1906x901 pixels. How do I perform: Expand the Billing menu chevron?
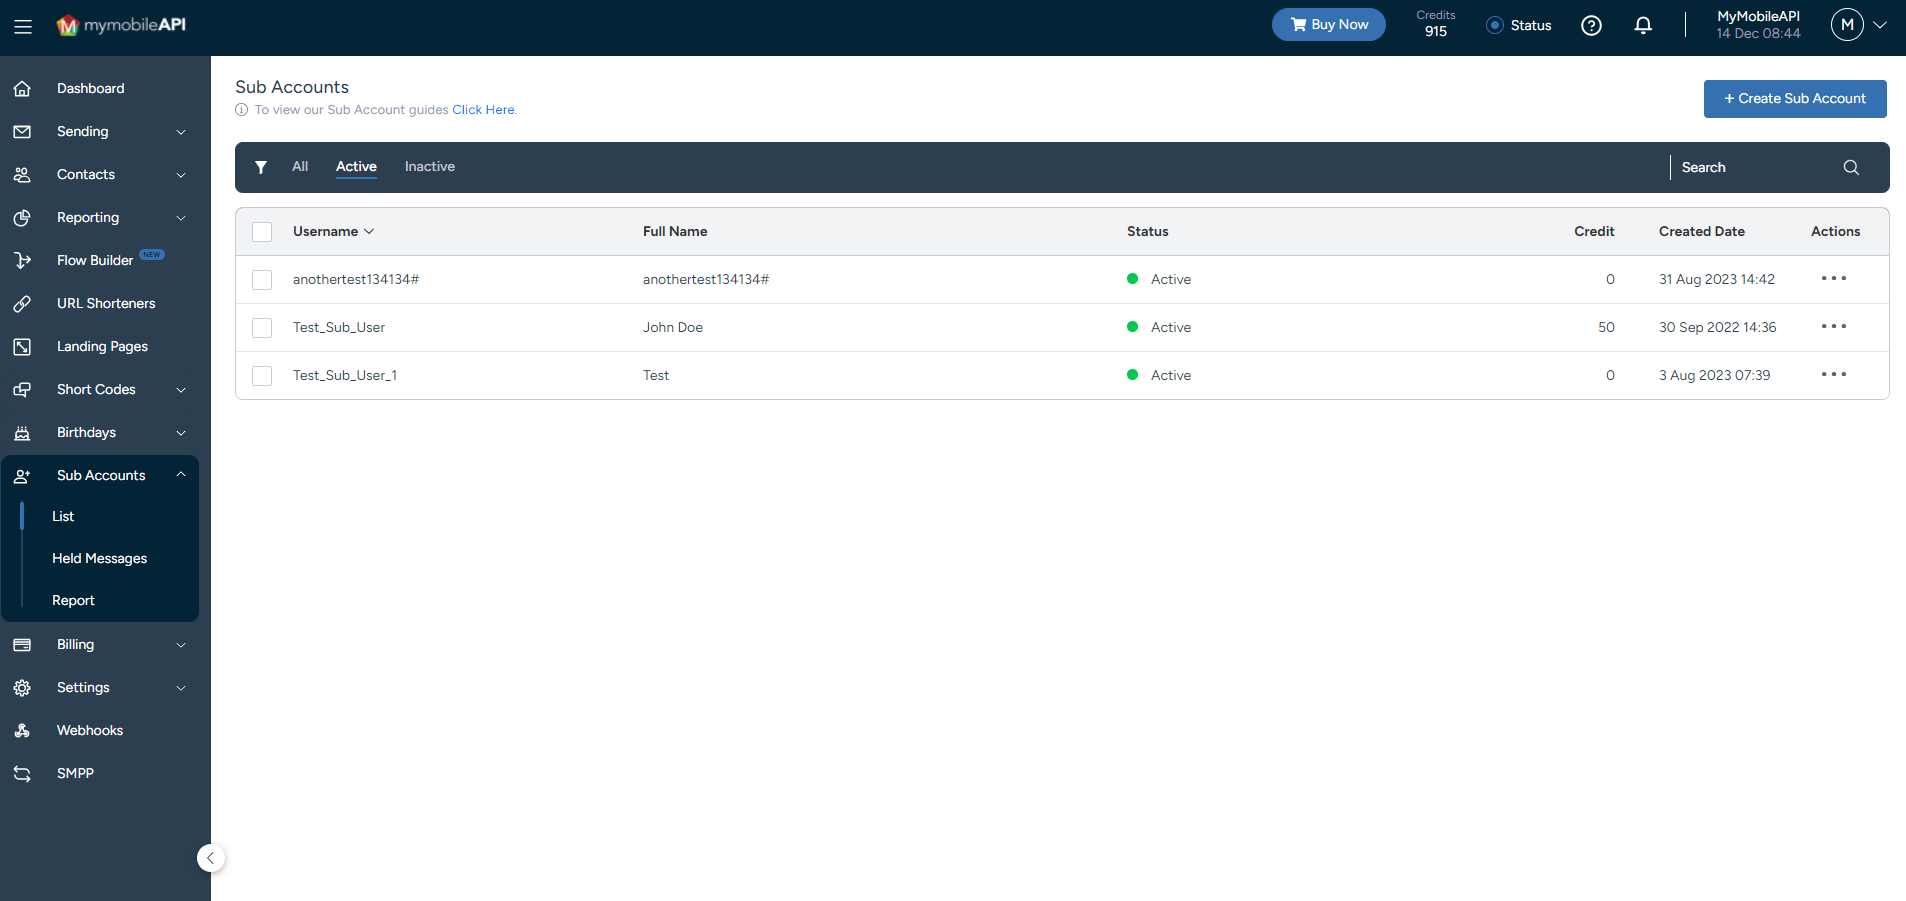[181, 645]
